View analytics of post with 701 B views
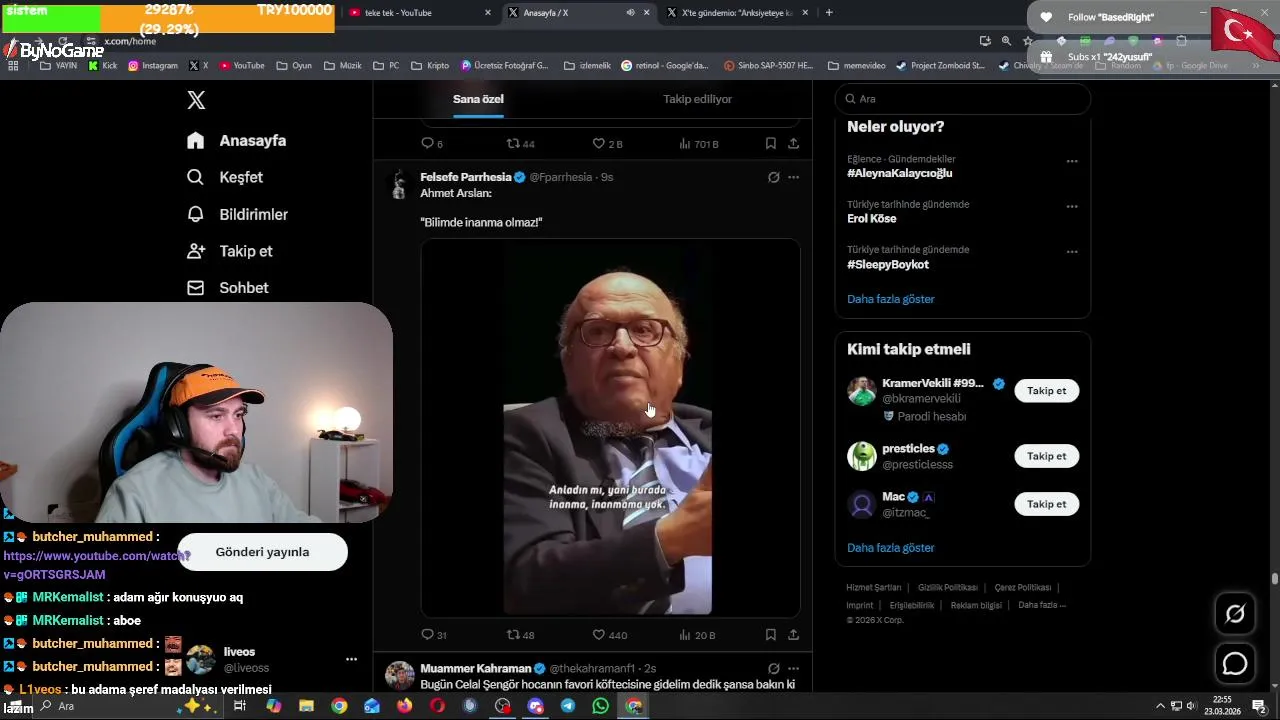The image size is (1280, 720). (698, 144)
